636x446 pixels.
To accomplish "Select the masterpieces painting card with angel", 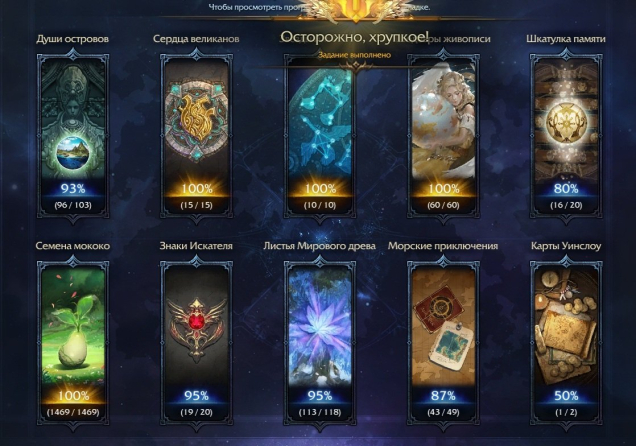I will pos(443,136).
